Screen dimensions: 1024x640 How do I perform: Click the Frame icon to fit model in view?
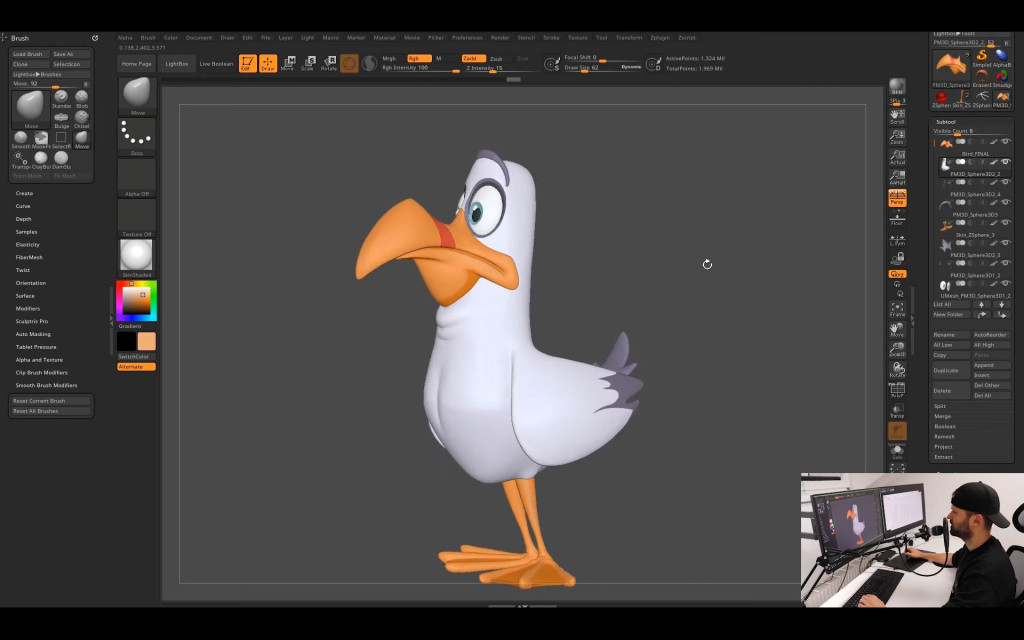pyautogui.click(x=897, y=307)
